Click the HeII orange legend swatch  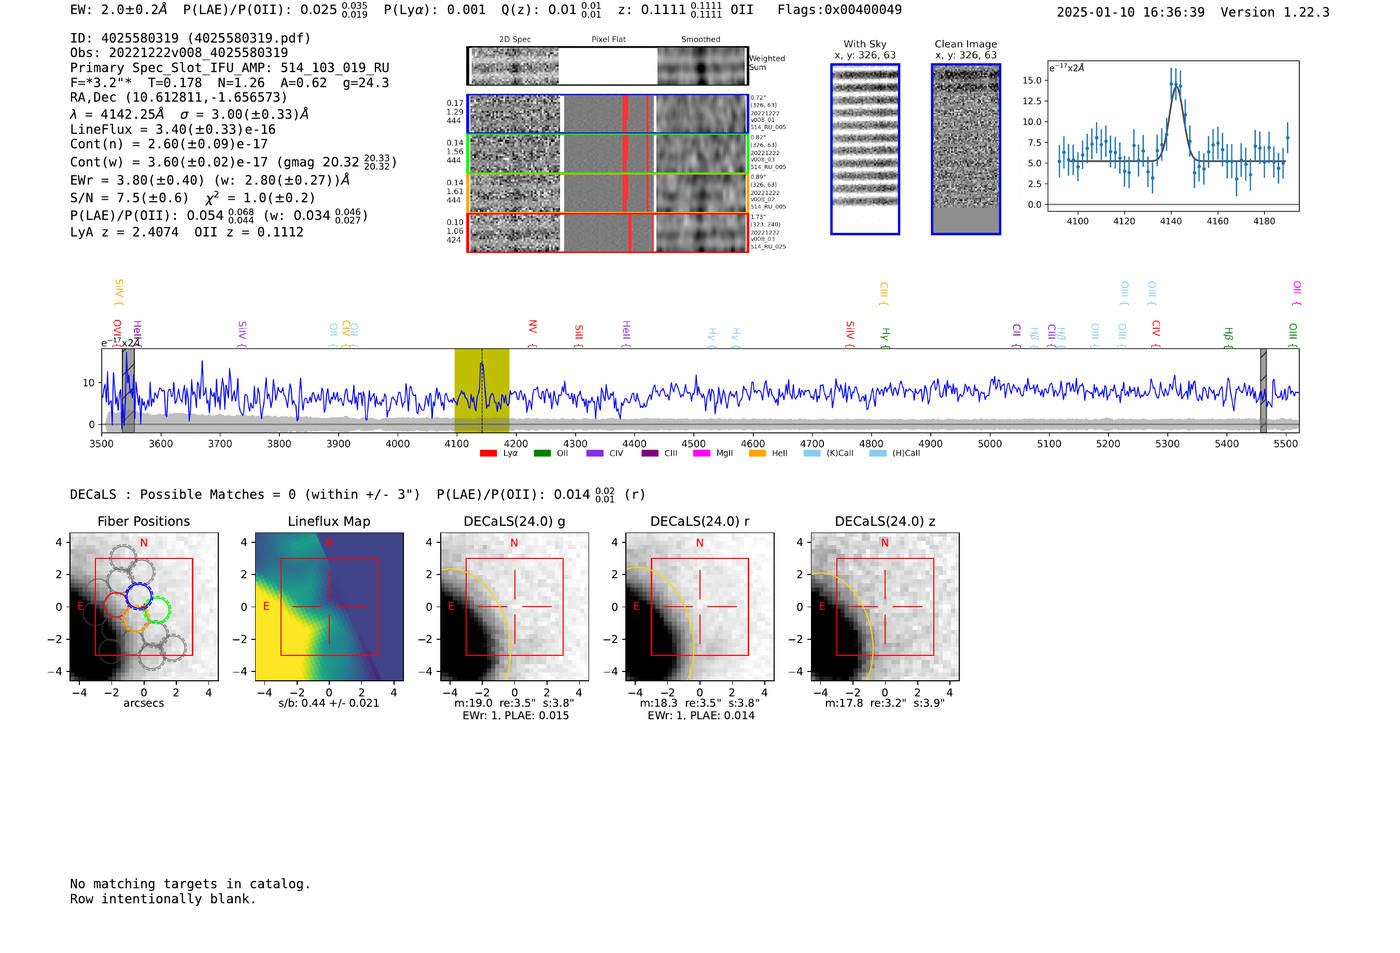757,453
